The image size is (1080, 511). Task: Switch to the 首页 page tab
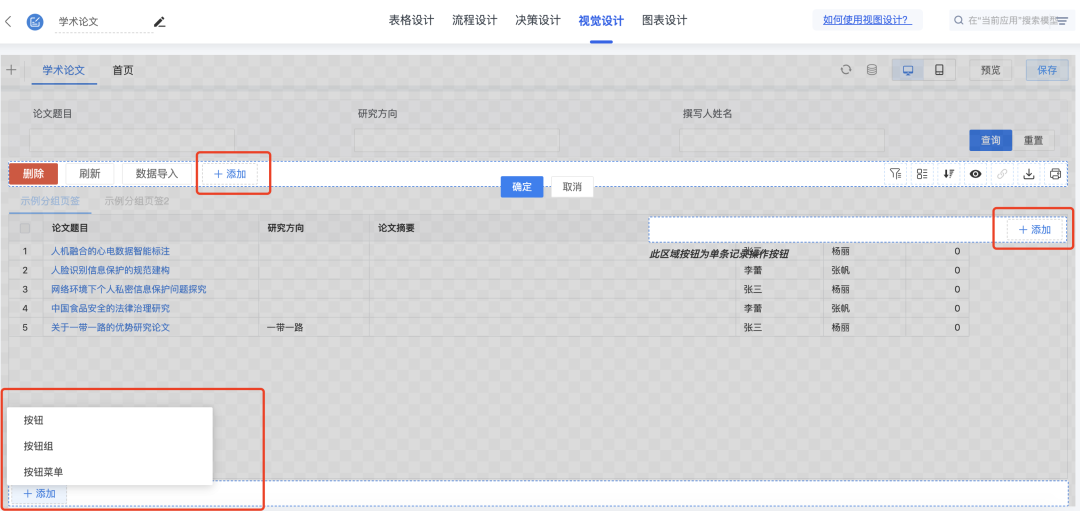[x=123, y=70]
